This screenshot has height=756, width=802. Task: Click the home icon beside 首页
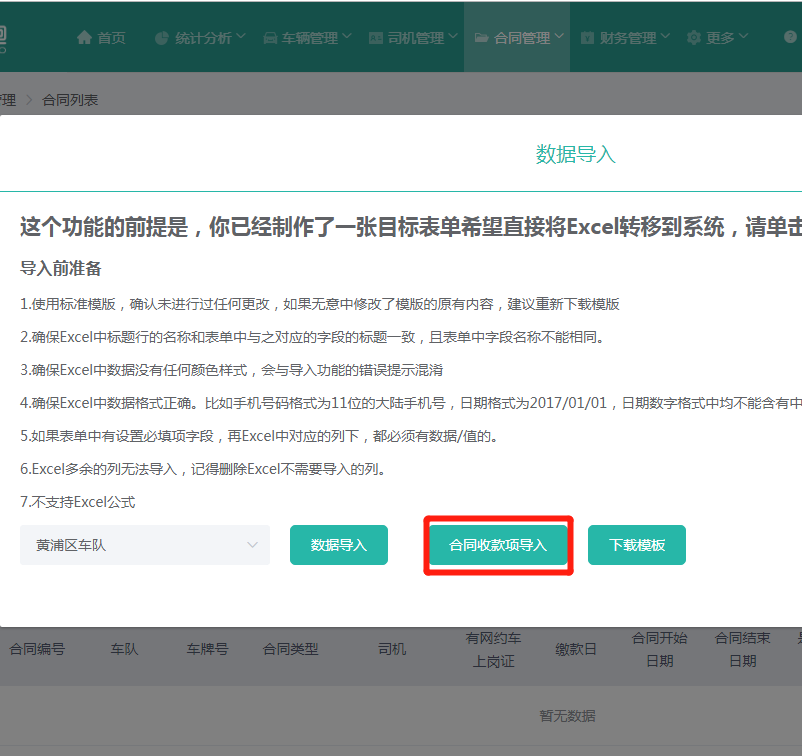pos(84,38)
